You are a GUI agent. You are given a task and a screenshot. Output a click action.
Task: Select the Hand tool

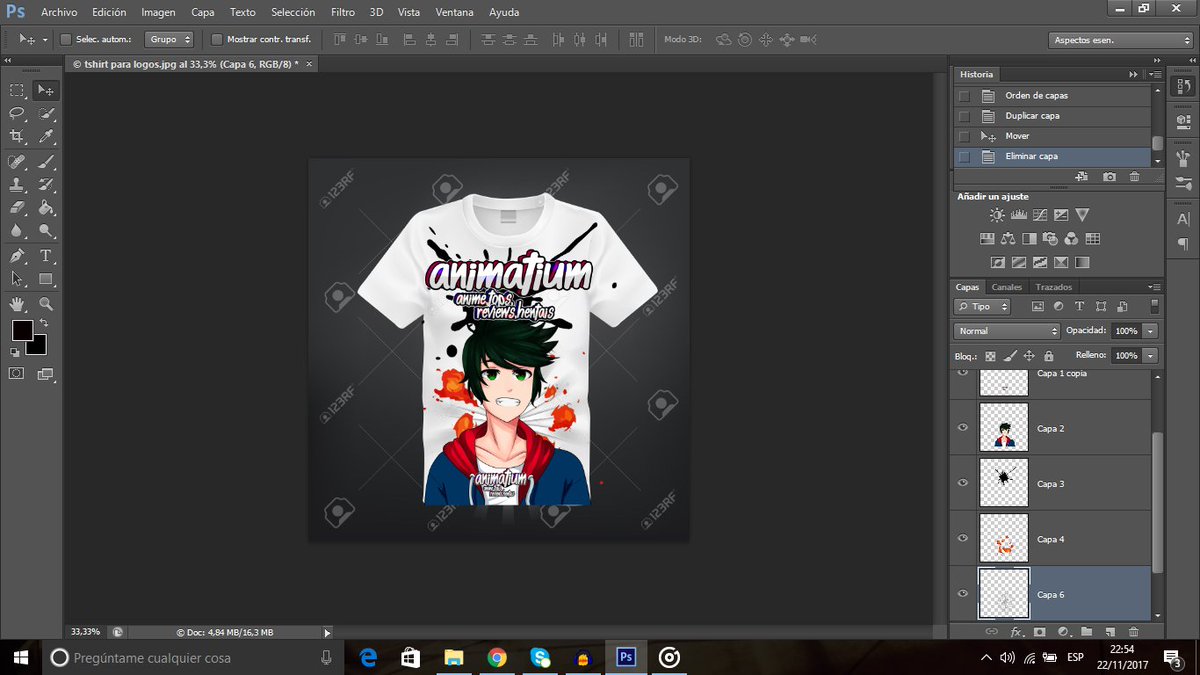pos(17,303)
